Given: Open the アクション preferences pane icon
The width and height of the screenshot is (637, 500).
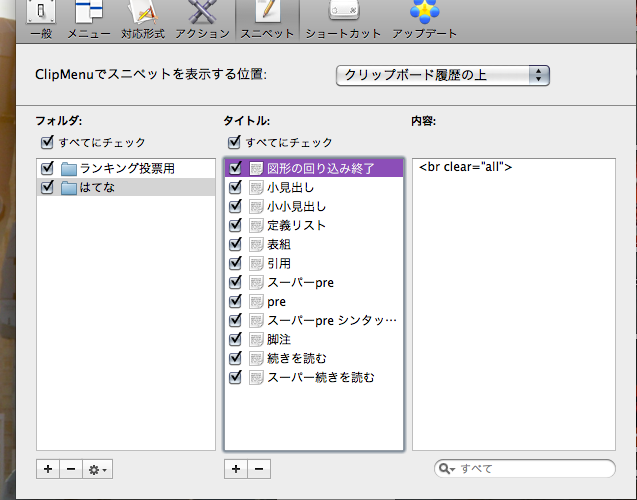Looking at the screenshot, I should coord(202,12).
